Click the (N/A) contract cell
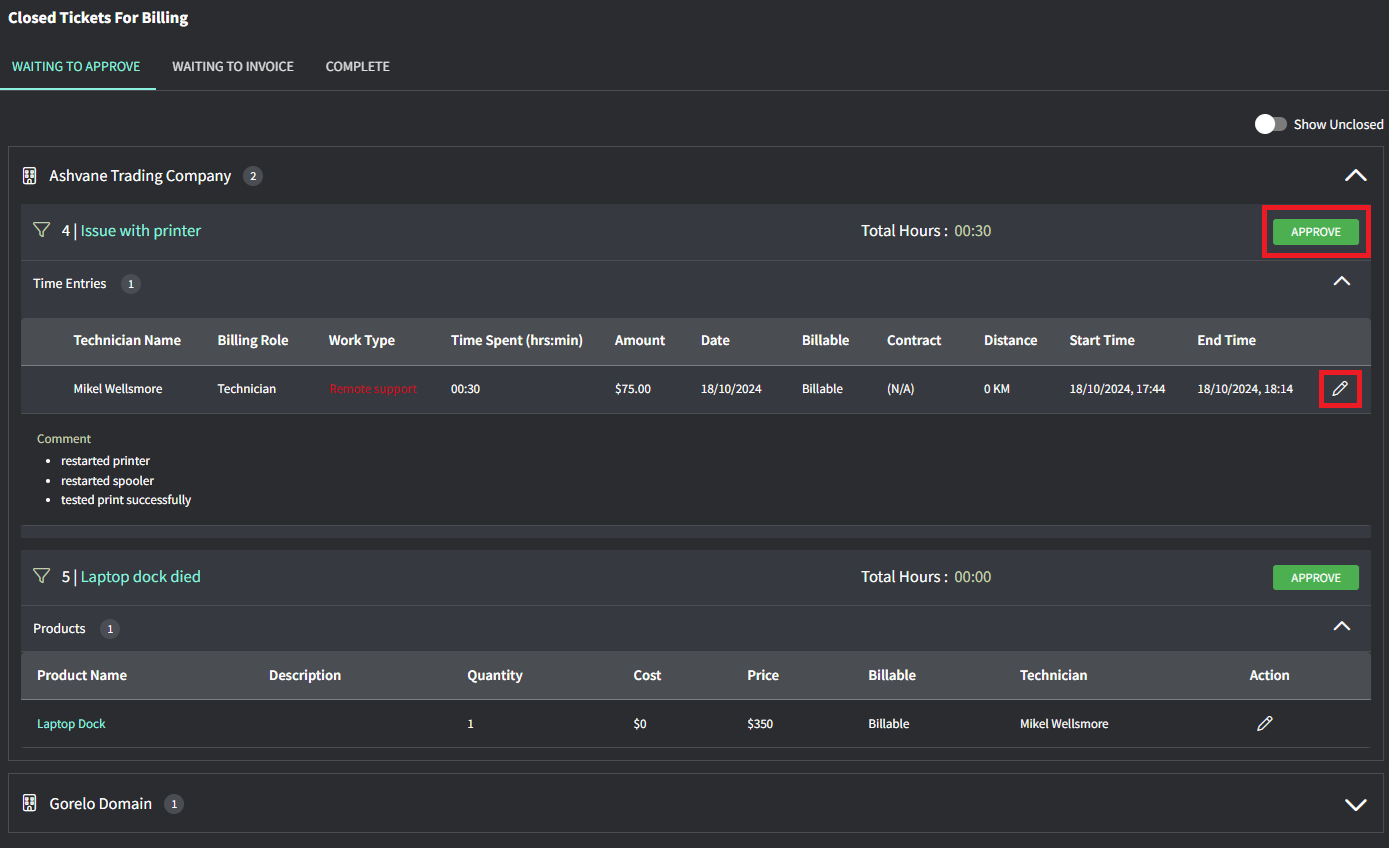The height and width of the screenshot is (848, 1389). (901, 389)
